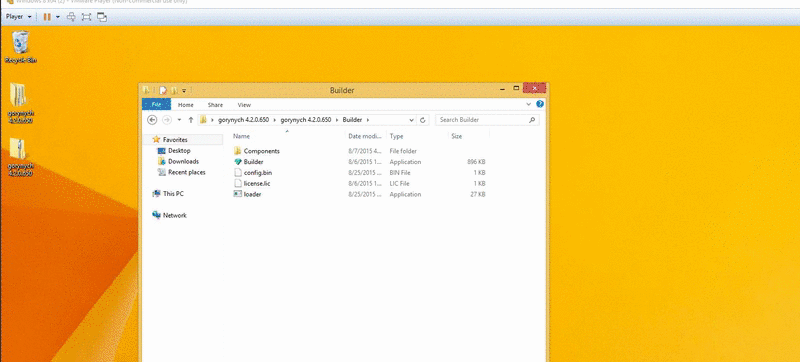The image size is (800, 362).
Task: Click the Forward navigation arrow
Action: coord(167,120)
